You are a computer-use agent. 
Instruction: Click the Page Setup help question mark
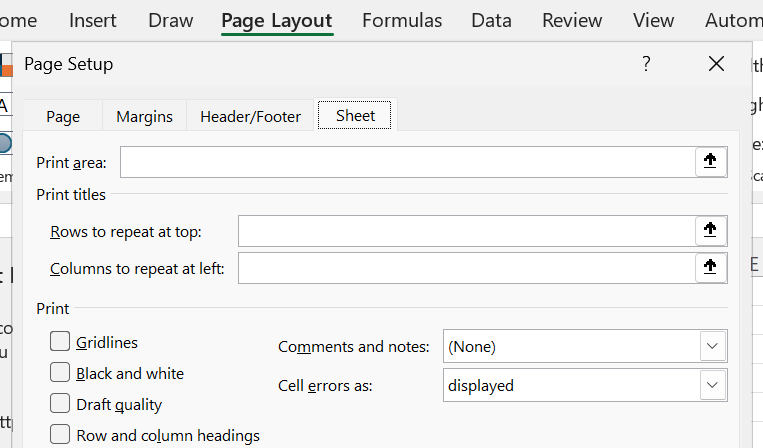tap(646, 64)
